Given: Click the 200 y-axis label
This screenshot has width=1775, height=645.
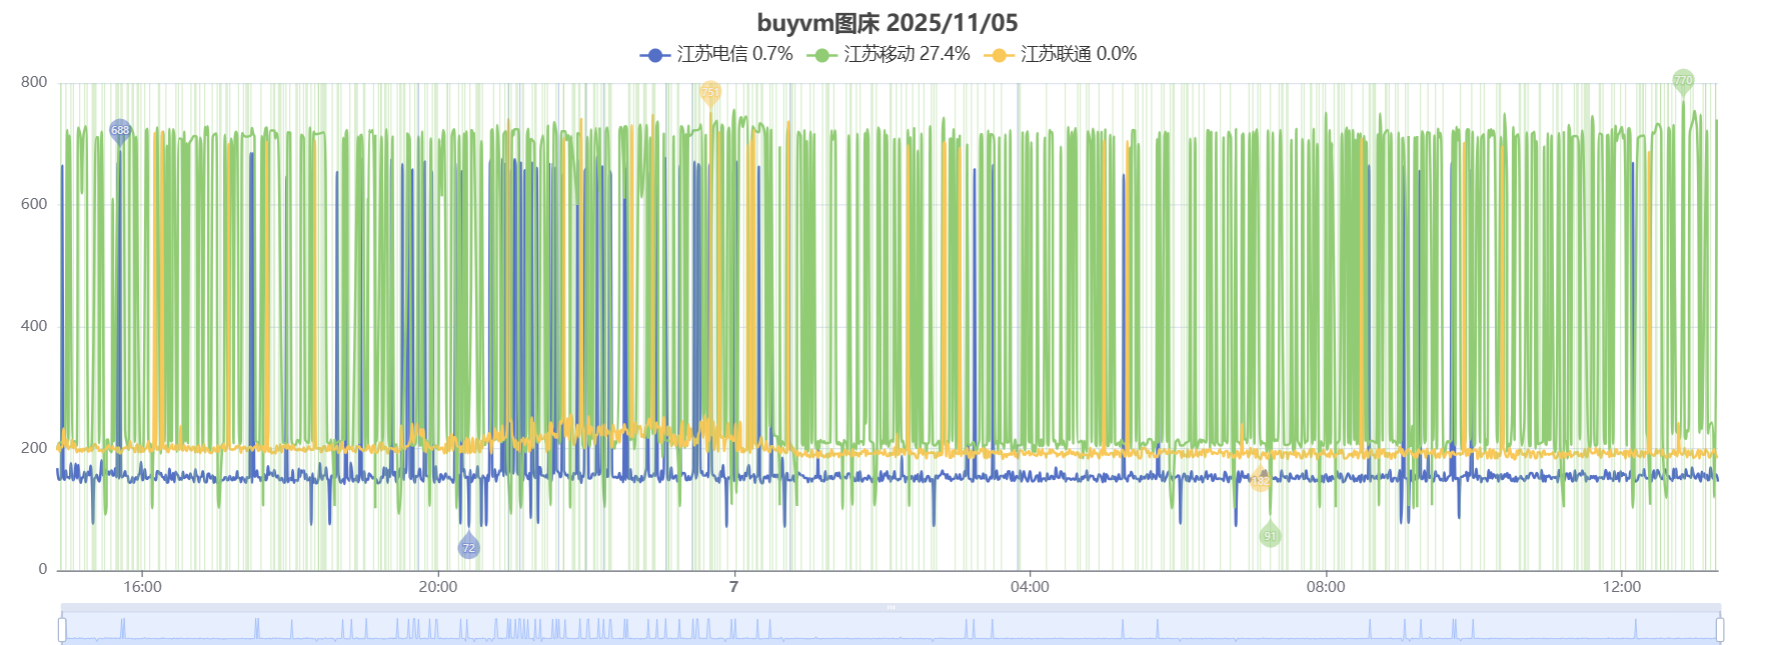Looking at the screenshot, I should coord(34,448).
